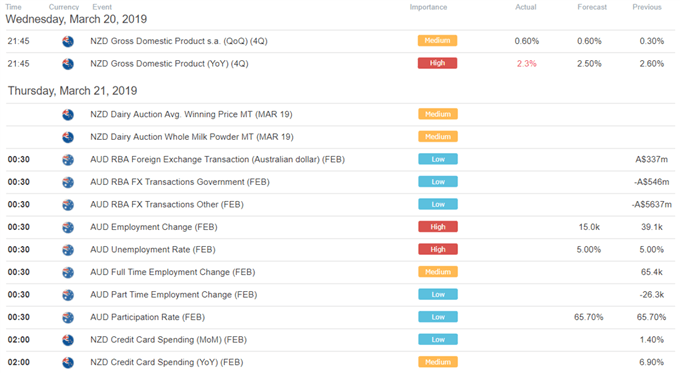Click the flag beside Whole Milk Powder MT
This screenshot has width=680, height=373.
pyautogui.click(x=68, y=137)
